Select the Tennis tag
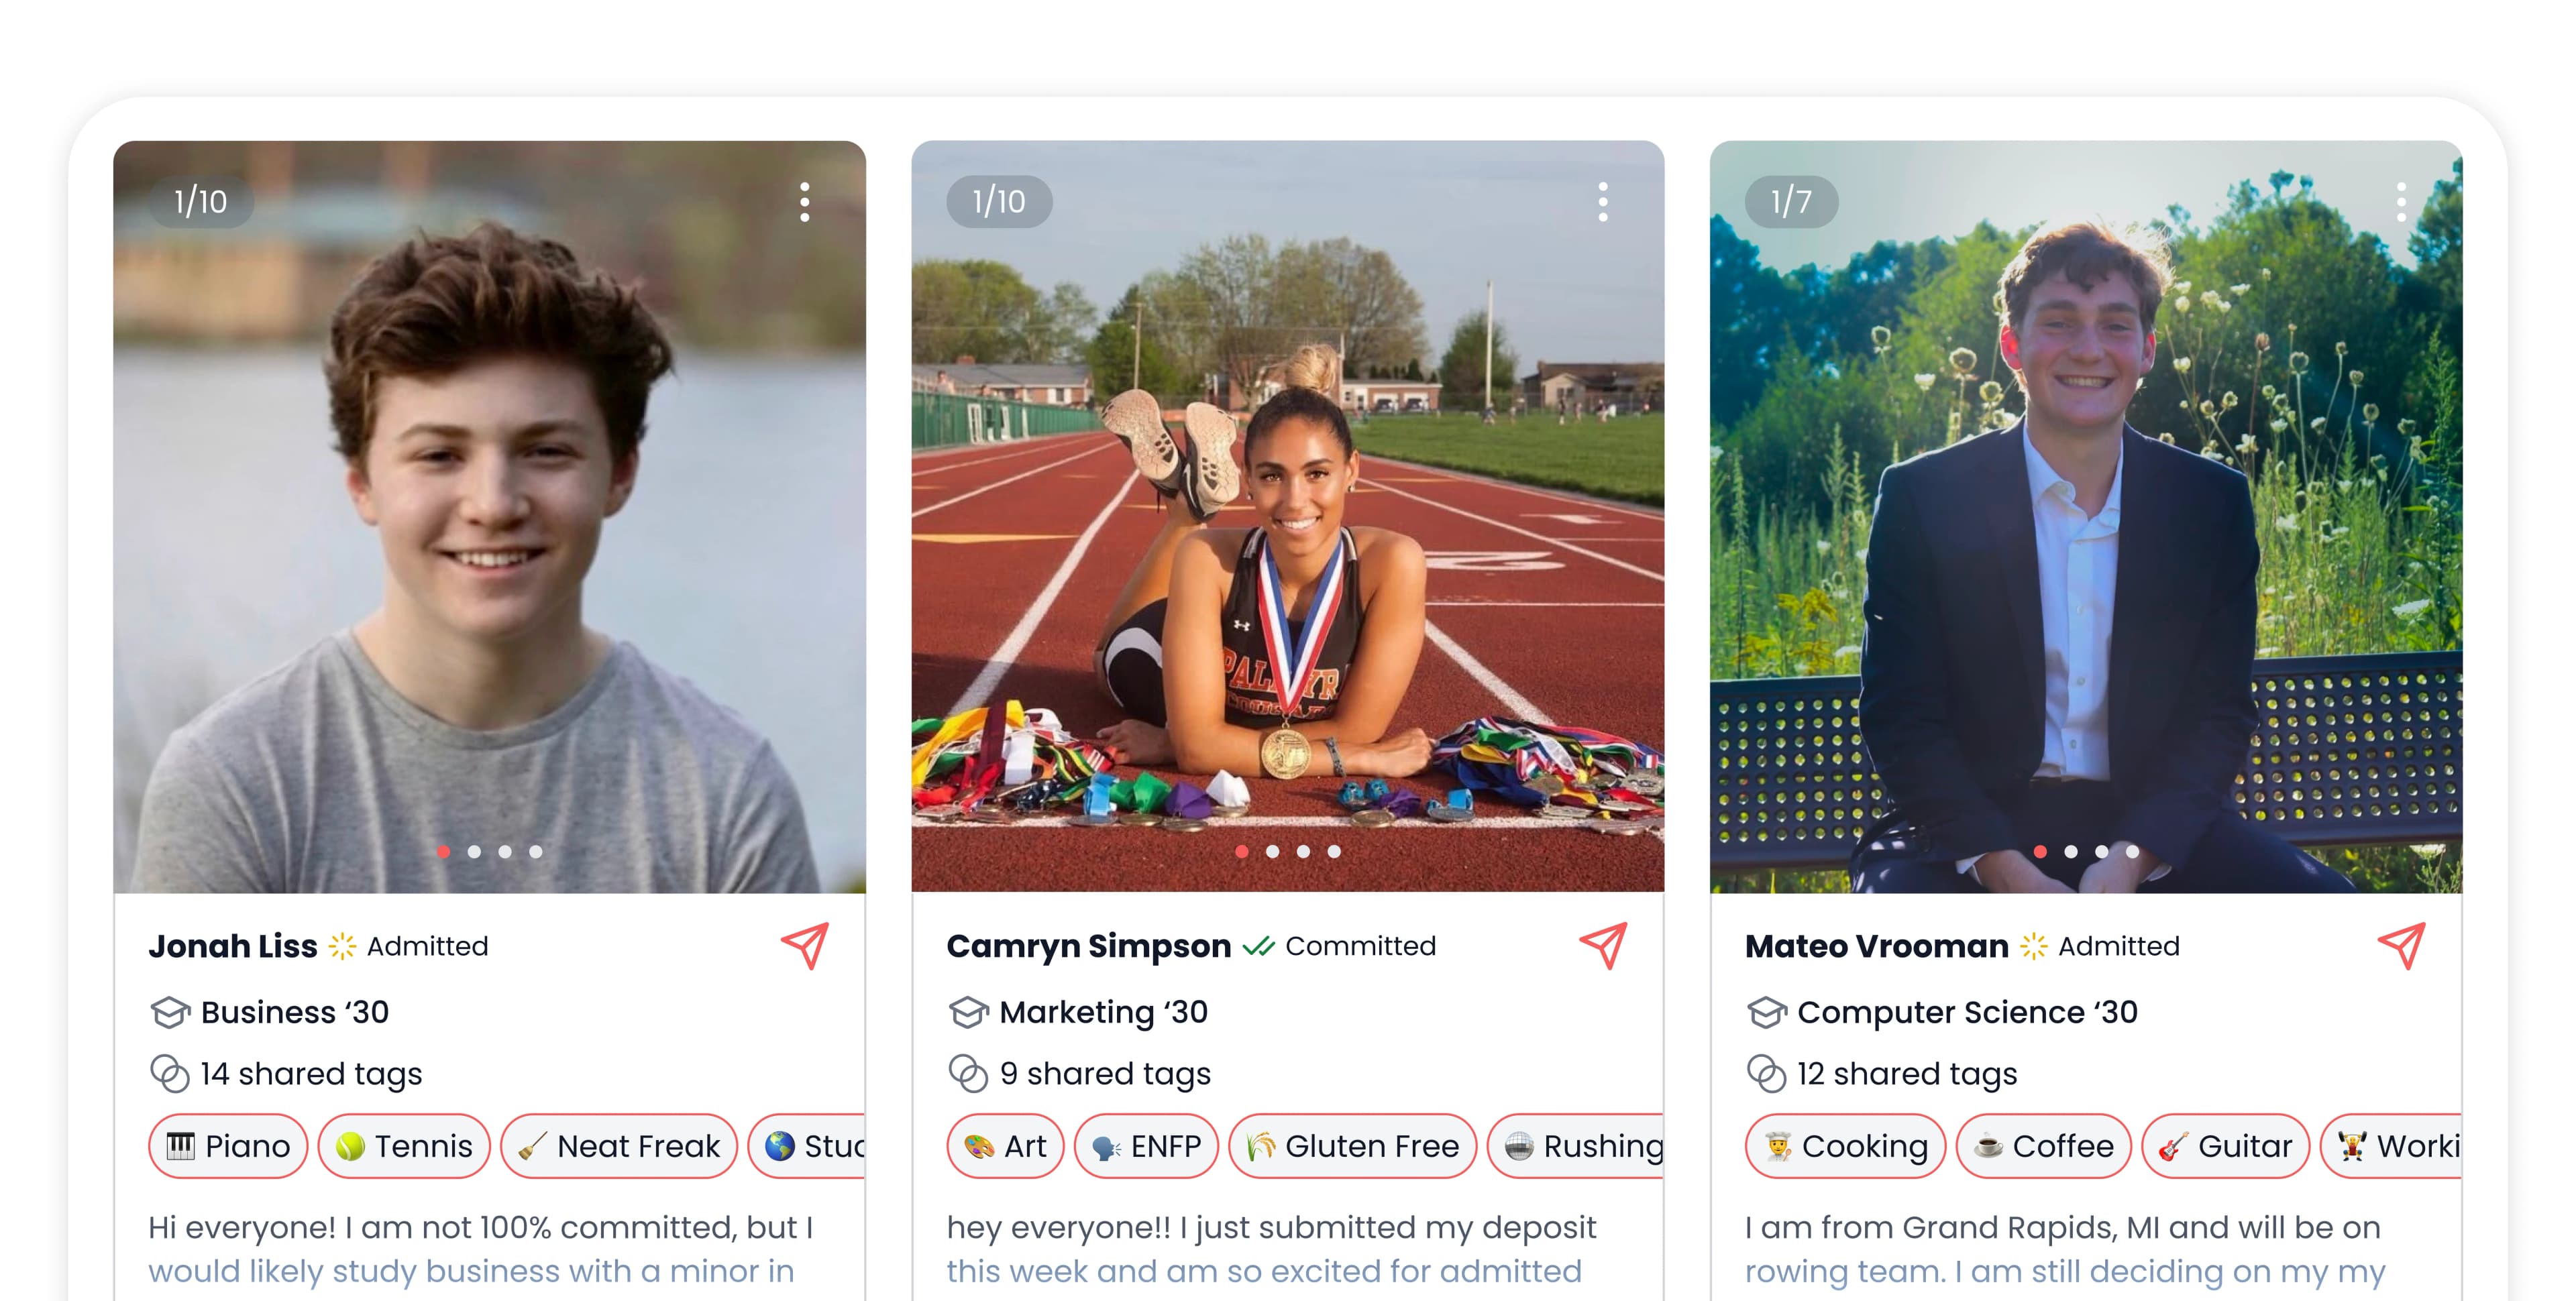Viewport: 2576px width, 1301px height. pyautogui.click(x=404, y=1146)
